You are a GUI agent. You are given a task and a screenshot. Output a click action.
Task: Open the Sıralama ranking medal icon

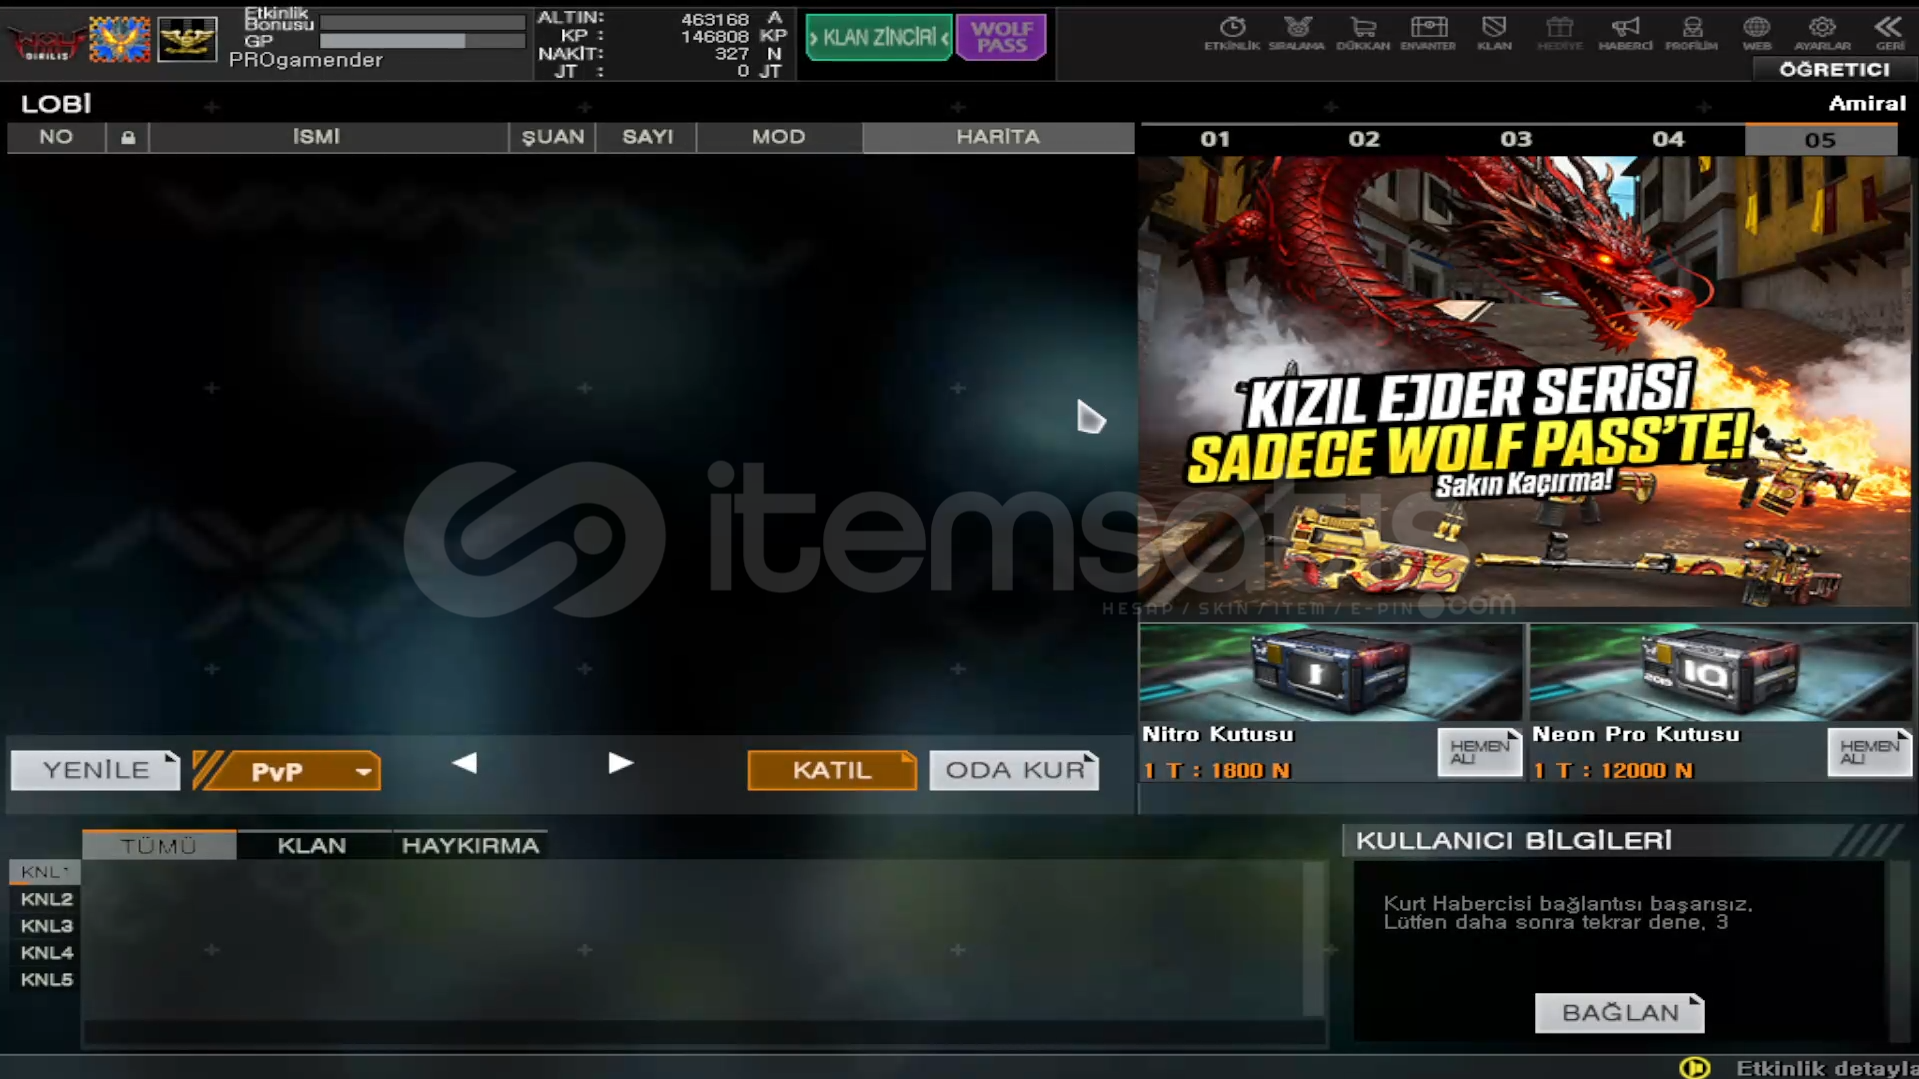click(1296, 32)
